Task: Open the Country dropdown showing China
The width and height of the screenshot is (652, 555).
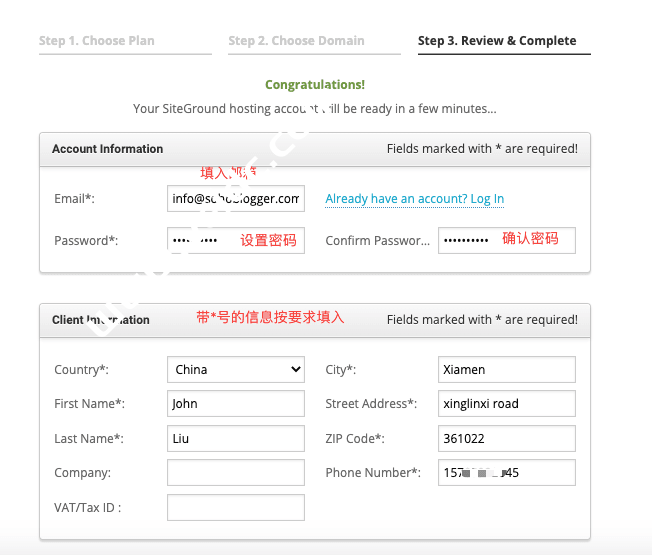Action: (x=235, y=370)
